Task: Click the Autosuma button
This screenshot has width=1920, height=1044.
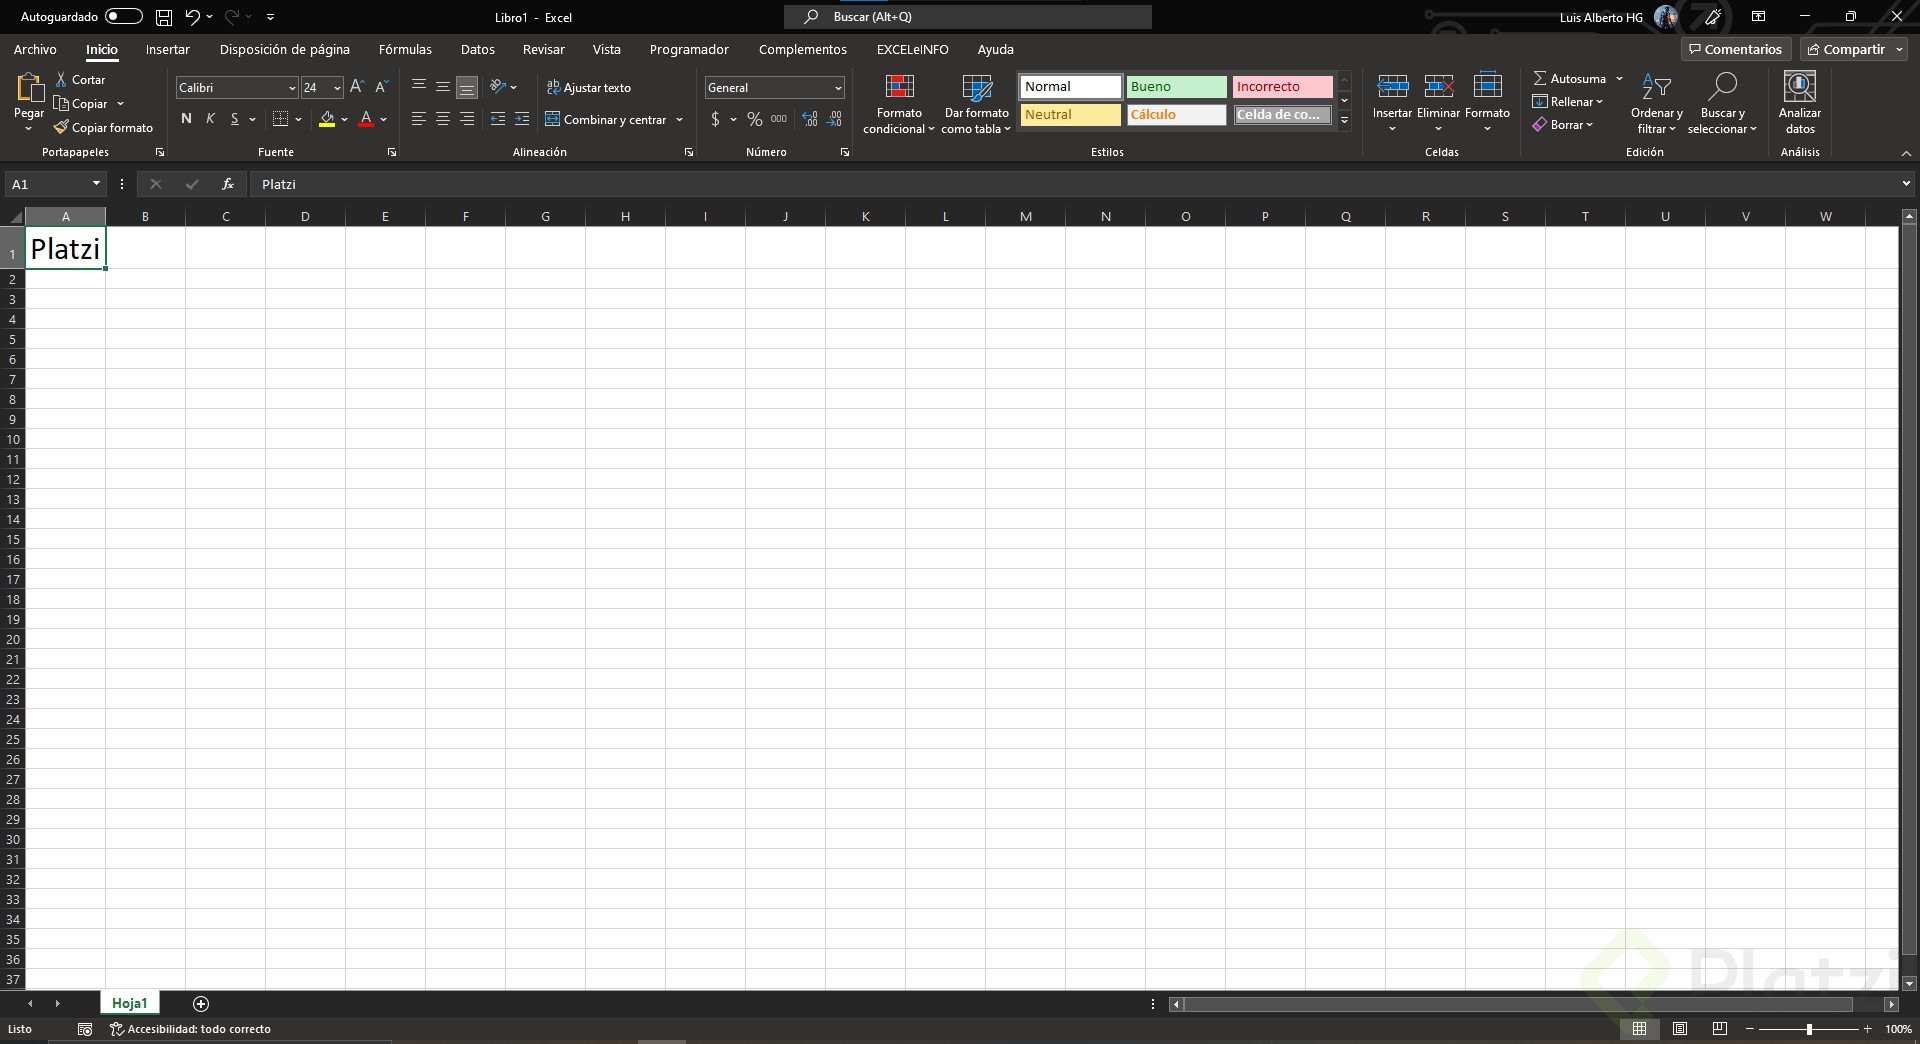Action: coord(1570,78)
